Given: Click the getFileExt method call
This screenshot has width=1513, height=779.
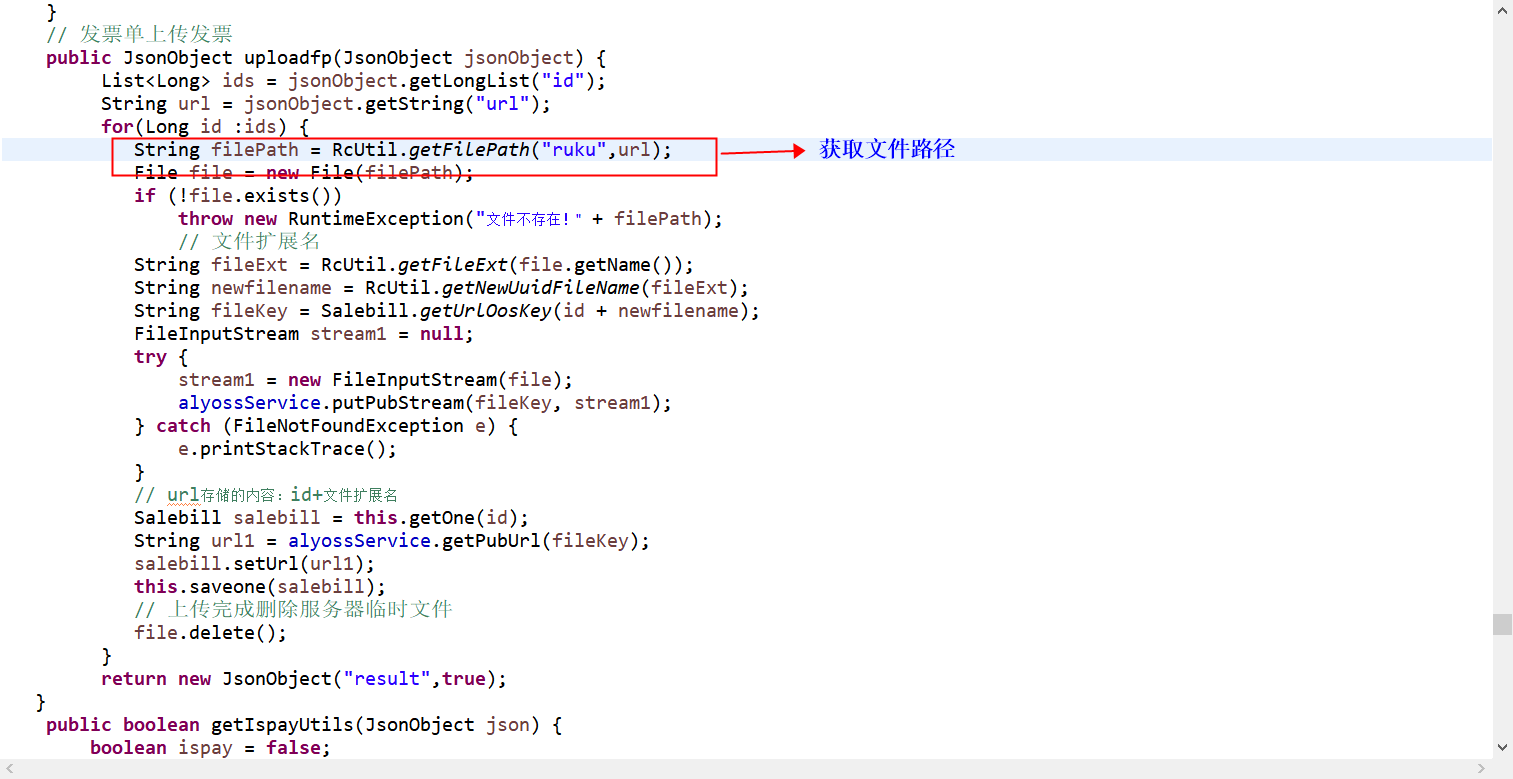Looking at the screenshot, I should [453, 265].
